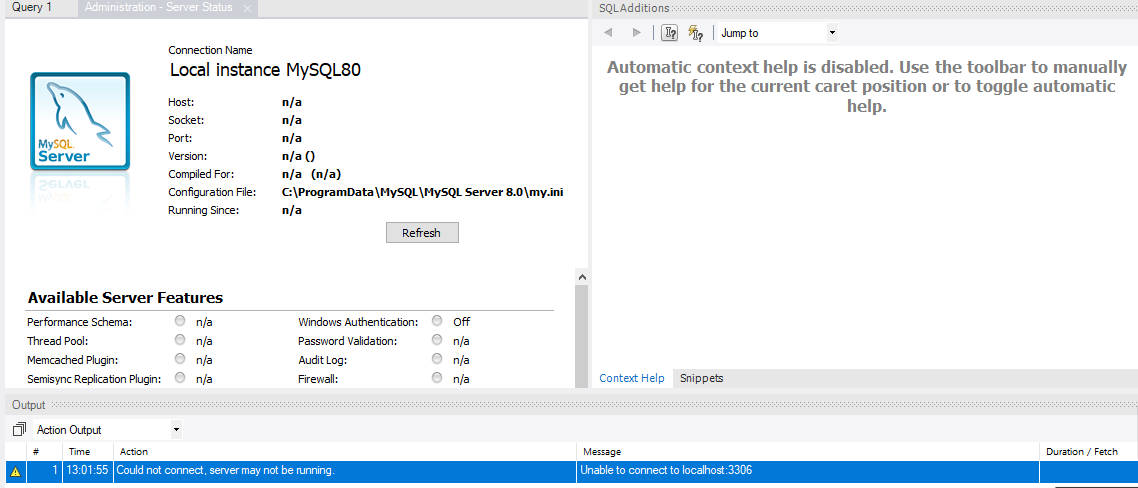Open the Snippets tab
The height and width of the screenshot is (488, 1138).
[x=701, y=378]
